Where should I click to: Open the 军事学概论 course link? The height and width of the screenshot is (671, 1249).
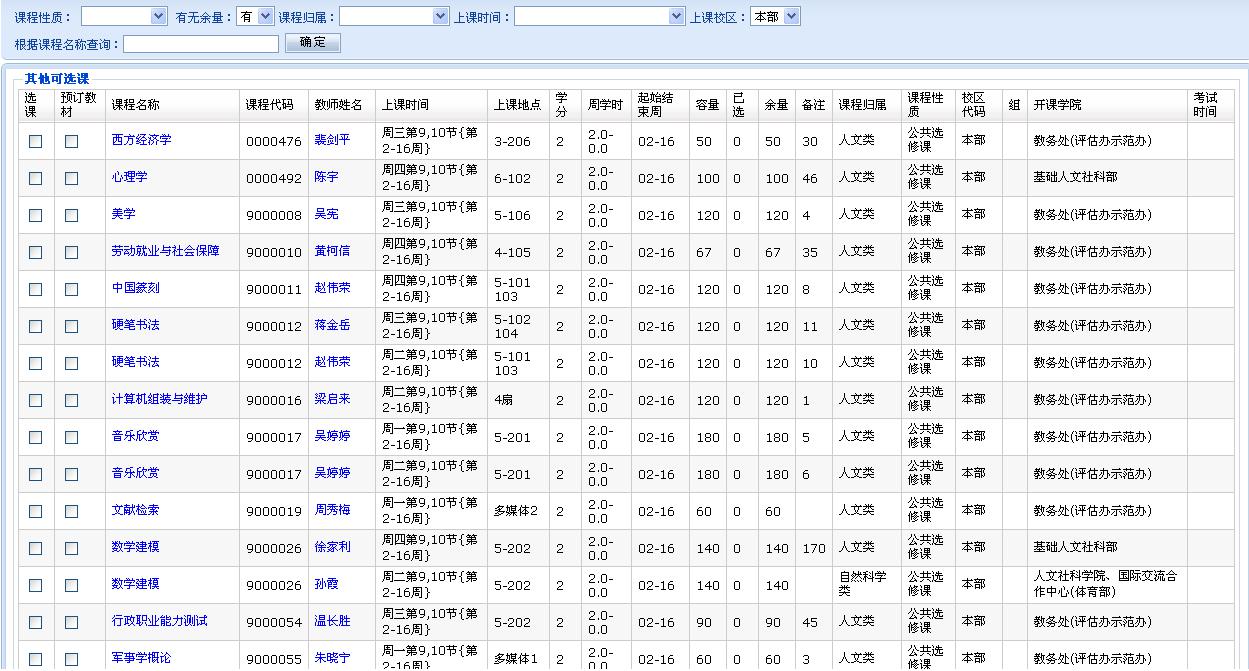click(141, 658)
